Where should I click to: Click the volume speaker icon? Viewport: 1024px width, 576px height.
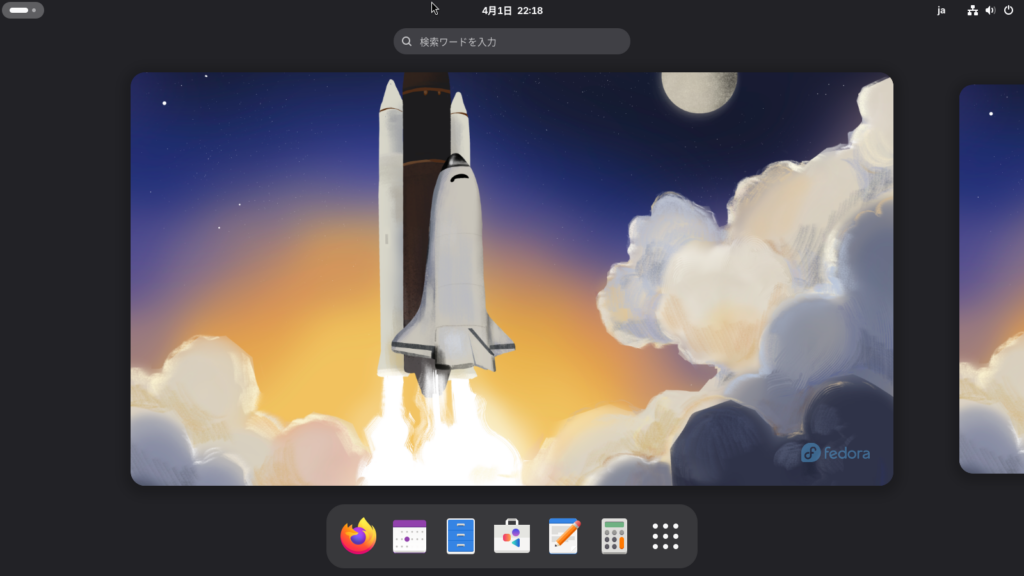990,10
